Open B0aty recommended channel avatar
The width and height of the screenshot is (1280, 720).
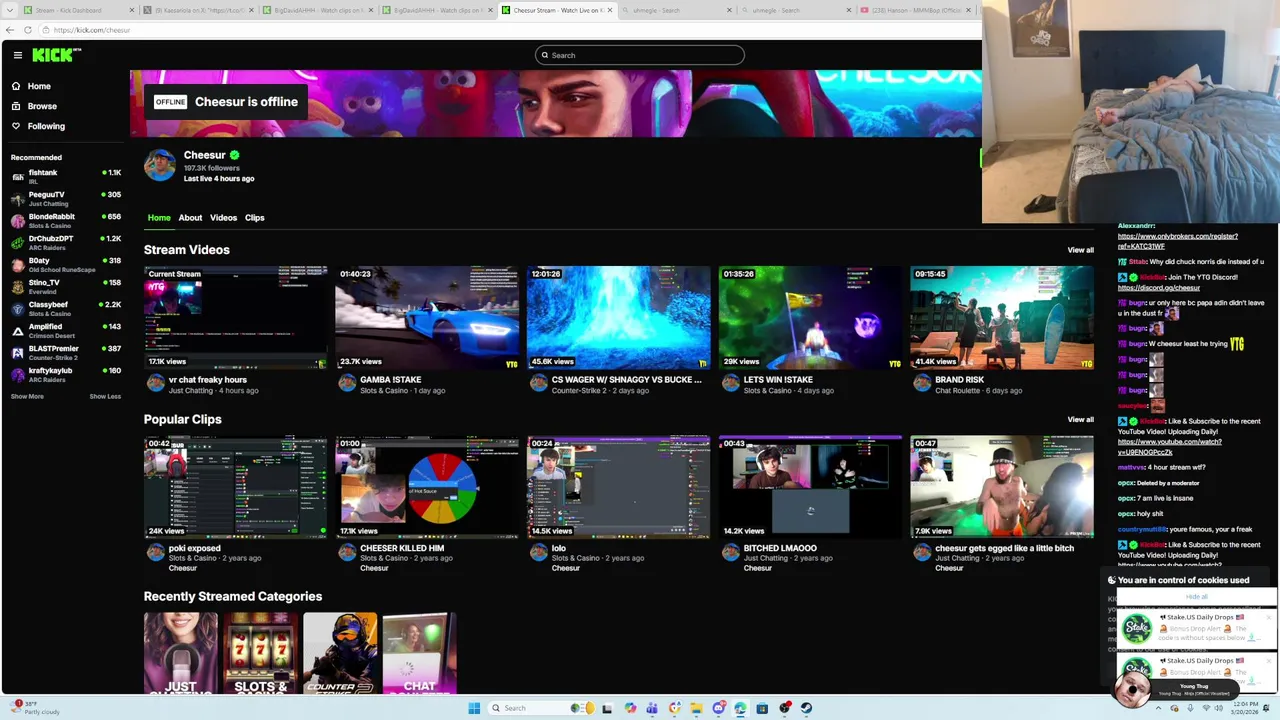pos(17,264)
